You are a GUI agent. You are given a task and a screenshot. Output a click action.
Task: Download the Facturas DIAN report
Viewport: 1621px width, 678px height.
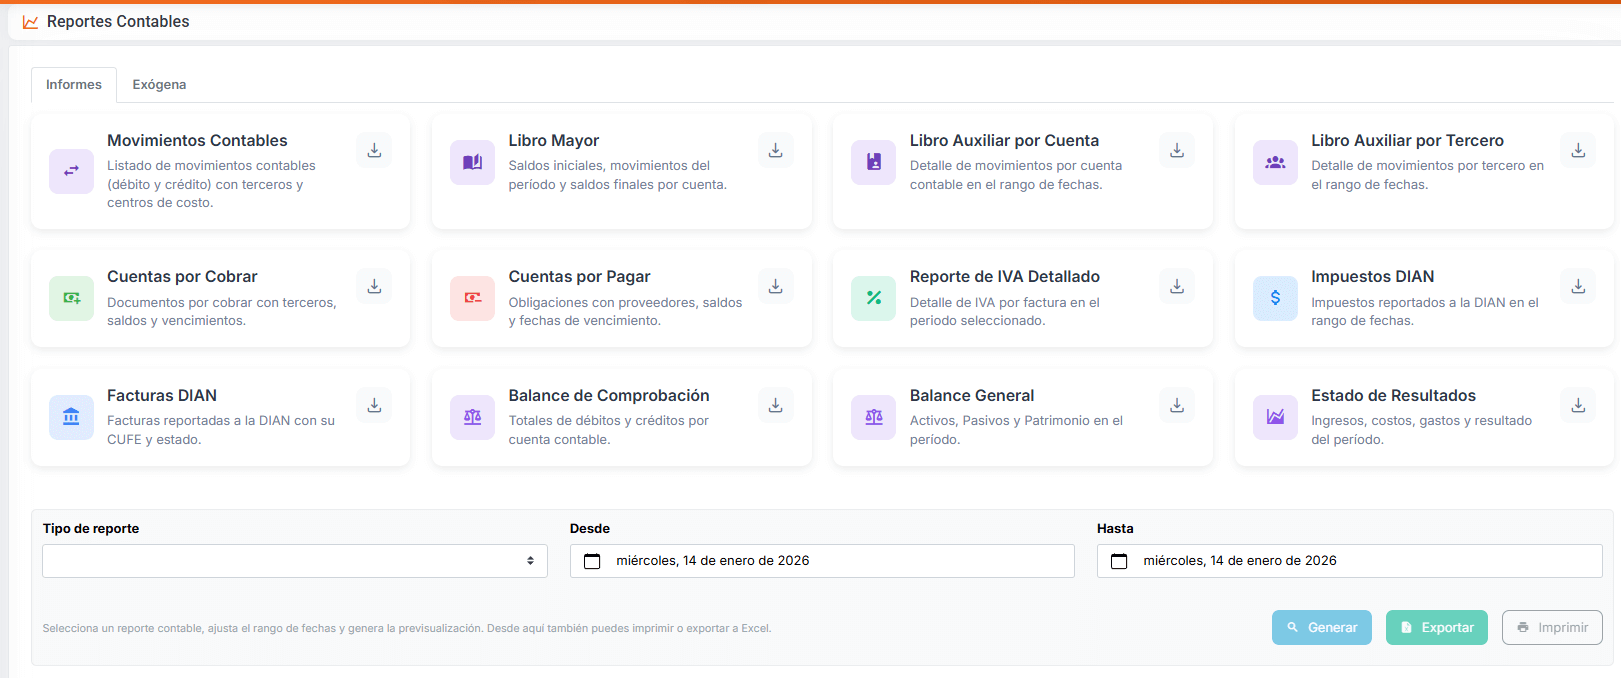[374, 405]
